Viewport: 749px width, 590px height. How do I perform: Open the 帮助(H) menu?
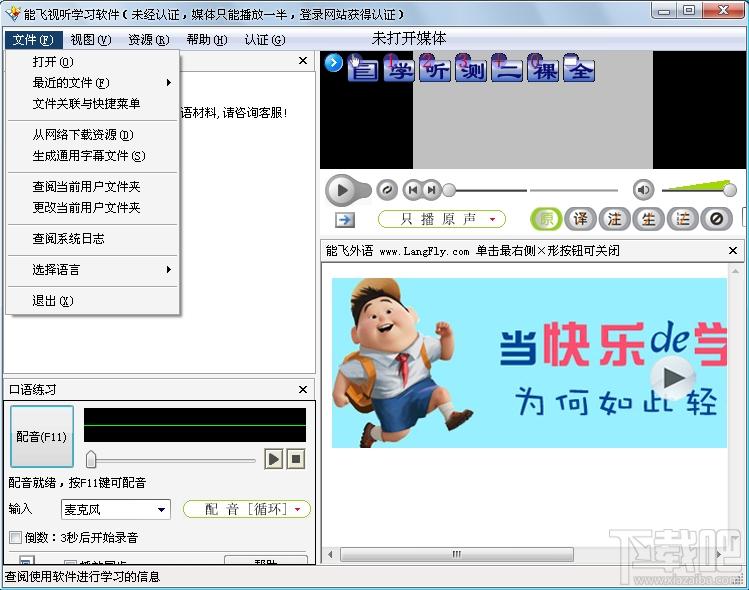click(x=207, y=40)
